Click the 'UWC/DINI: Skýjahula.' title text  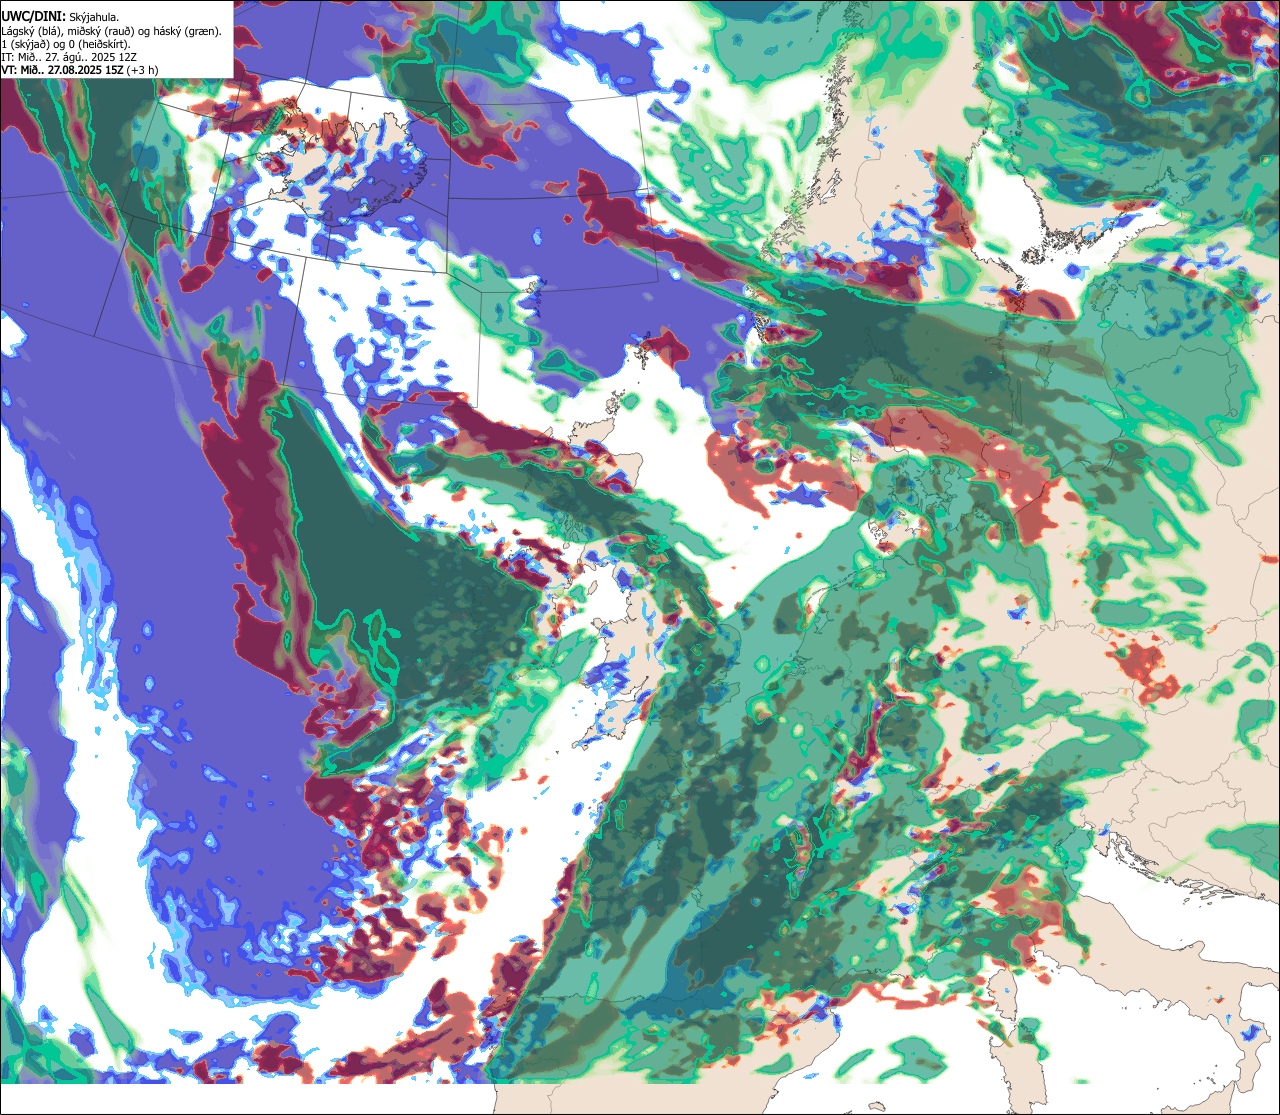[x=60, y=17]
